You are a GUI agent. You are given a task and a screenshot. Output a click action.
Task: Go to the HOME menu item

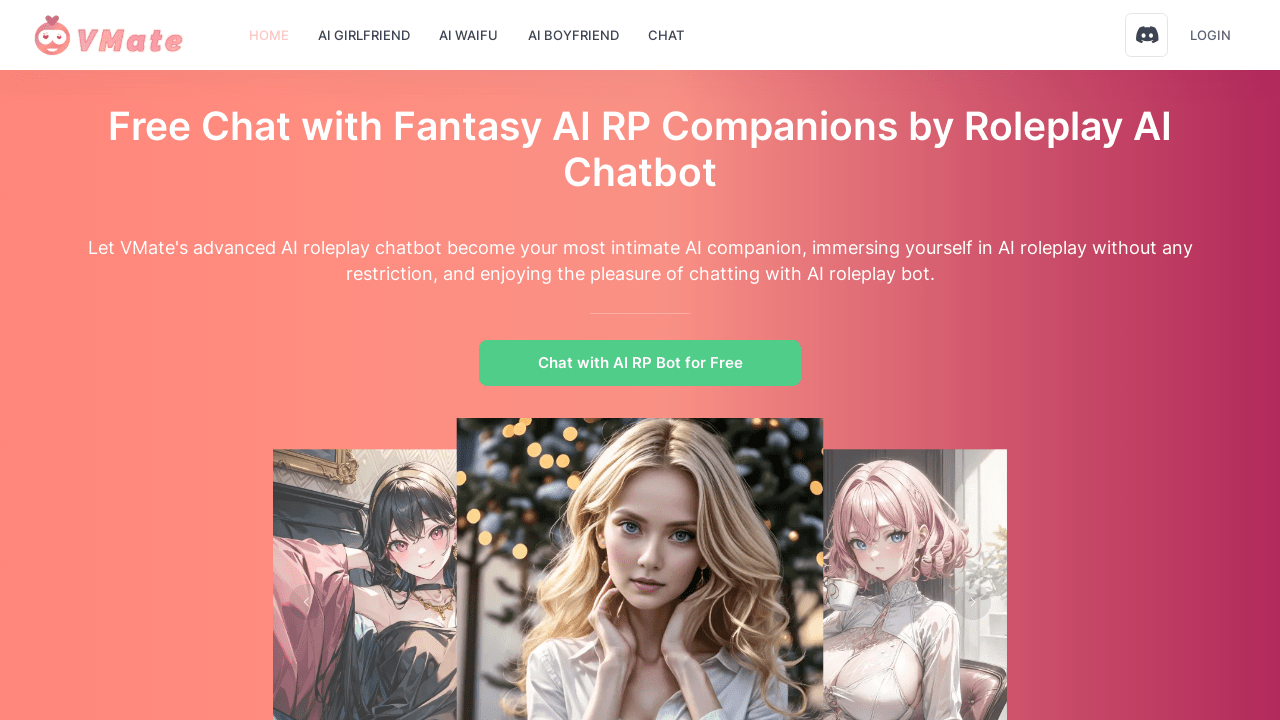coord(269,35)
